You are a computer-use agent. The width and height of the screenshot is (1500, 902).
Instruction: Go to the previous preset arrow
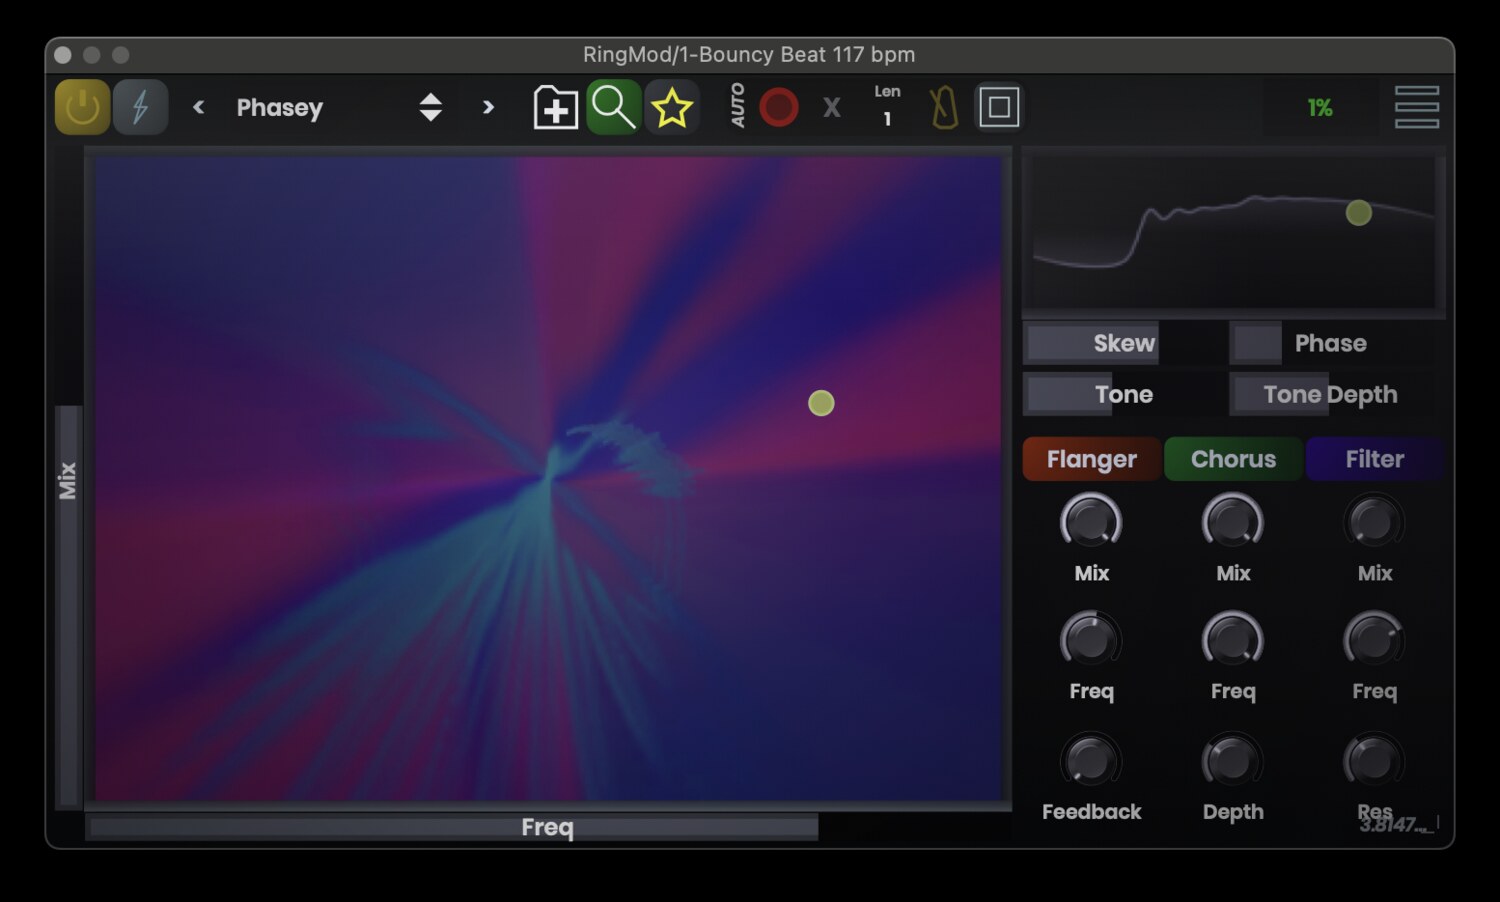(x=198, y=107)
